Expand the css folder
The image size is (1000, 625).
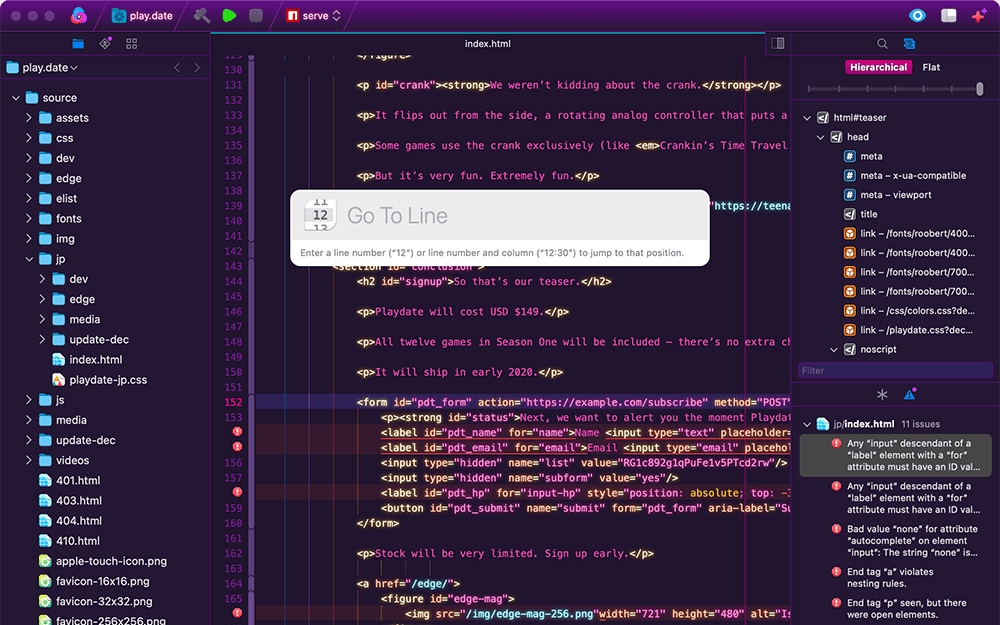pos(29,138)
